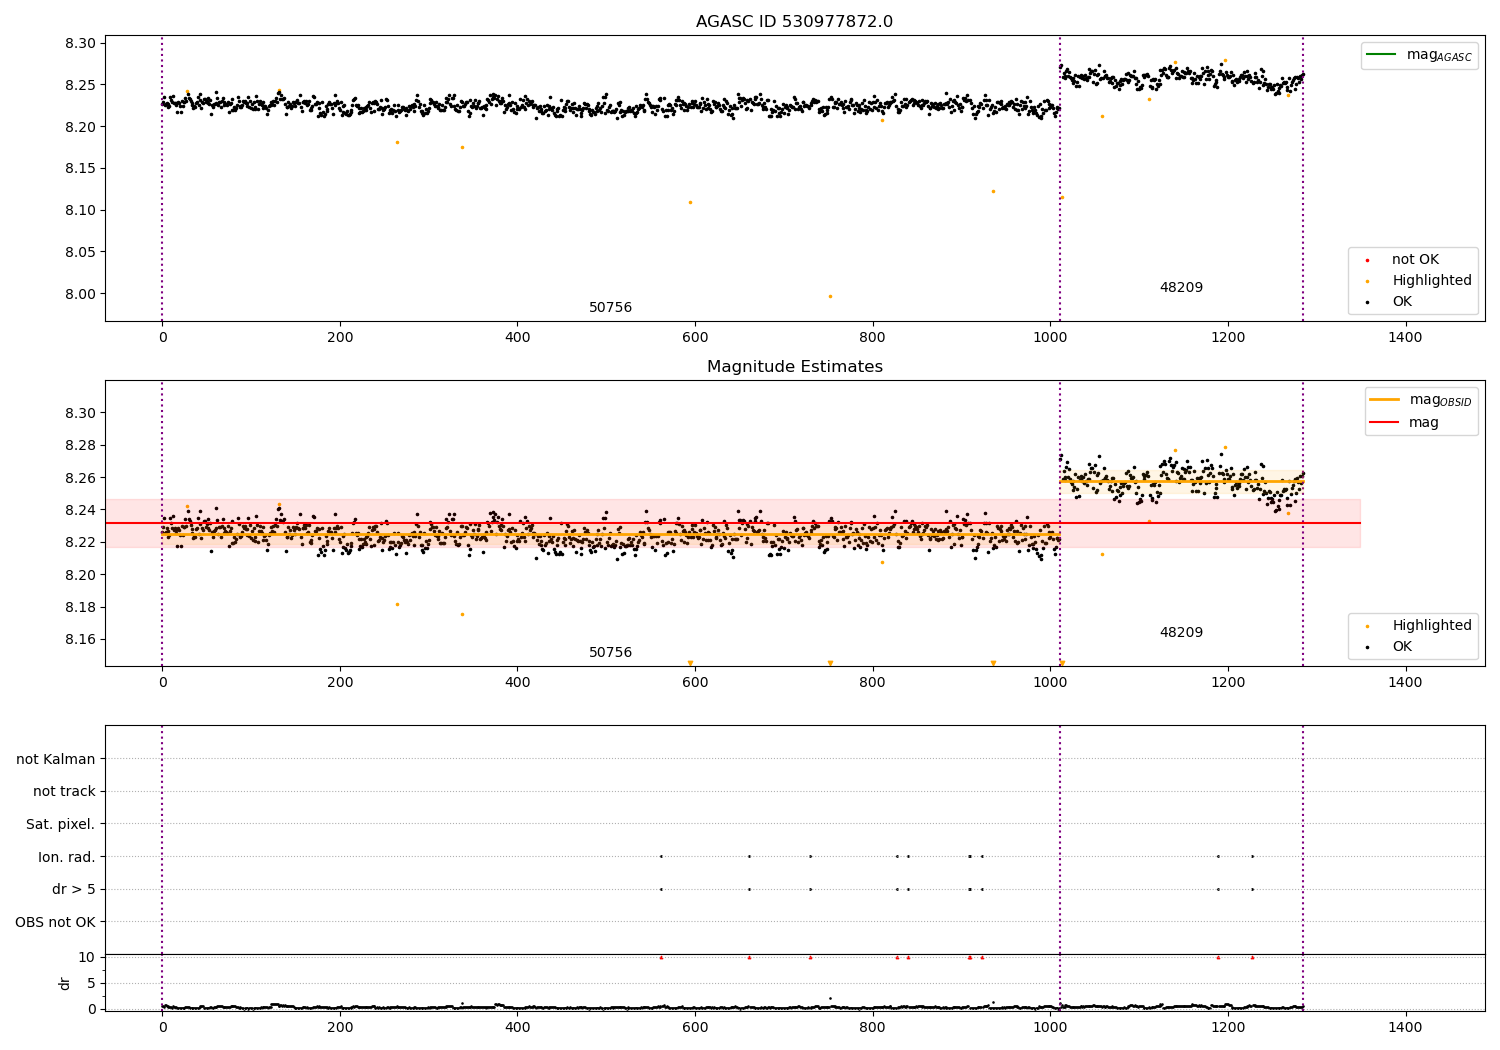Click the '8.26' y-tick in Magnitude Estimates plot
Image resolution: width=1500 pixels, height=1050 pixels.
80,479
